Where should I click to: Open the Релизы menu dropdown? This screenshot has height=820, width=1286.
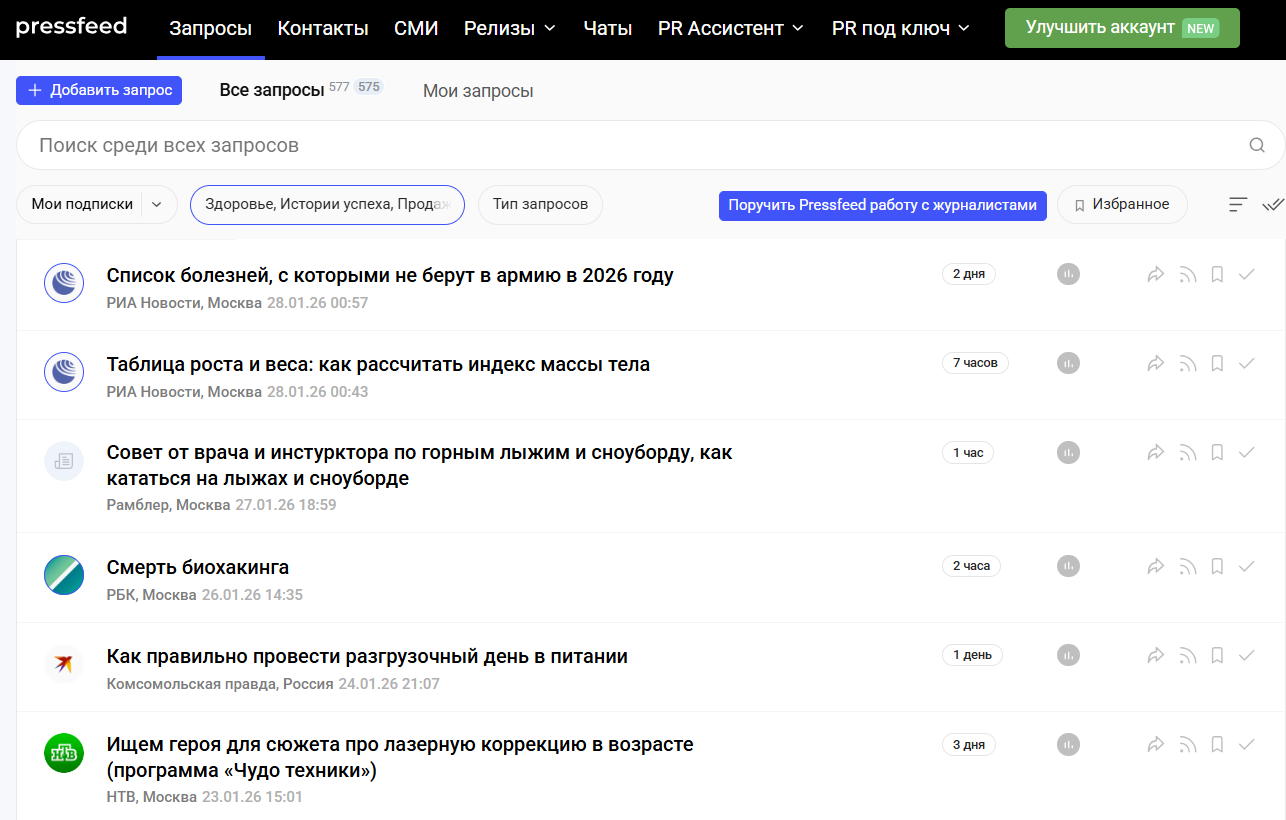point(510,29)
